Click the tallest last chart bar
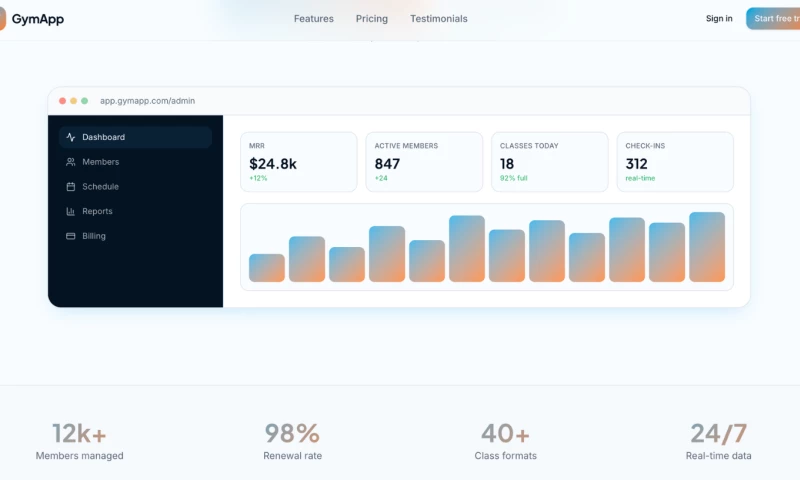The image size is (800, 480). click(x=707, y=247)
